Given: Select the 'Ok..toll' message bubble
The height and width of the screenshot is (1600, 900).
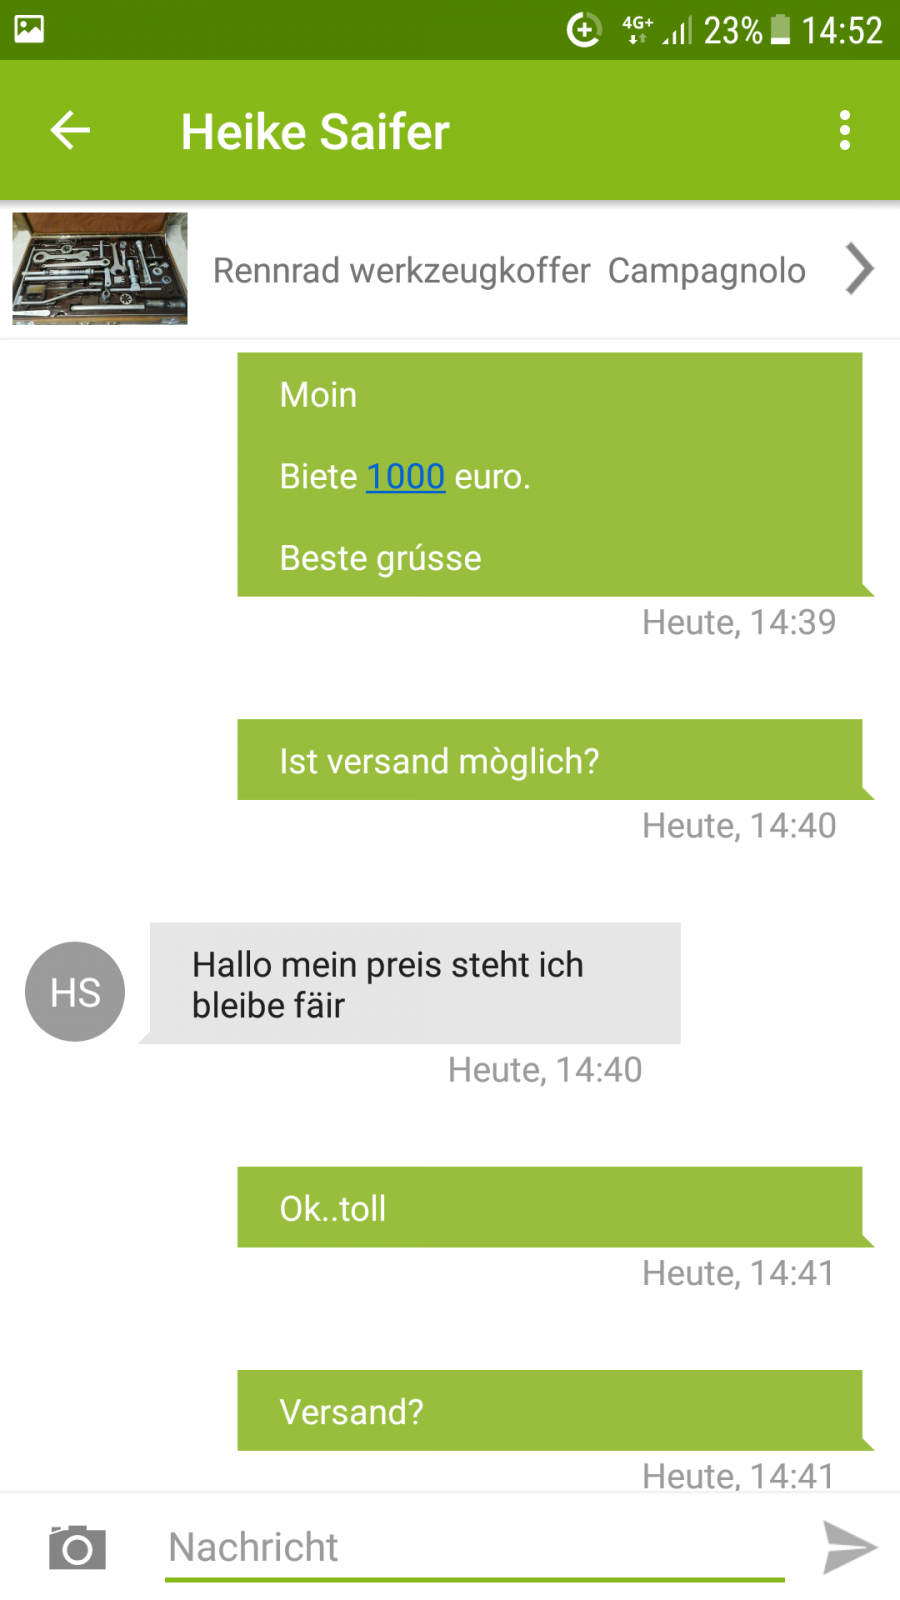Looking at the screenshot, I should 549,1207.
